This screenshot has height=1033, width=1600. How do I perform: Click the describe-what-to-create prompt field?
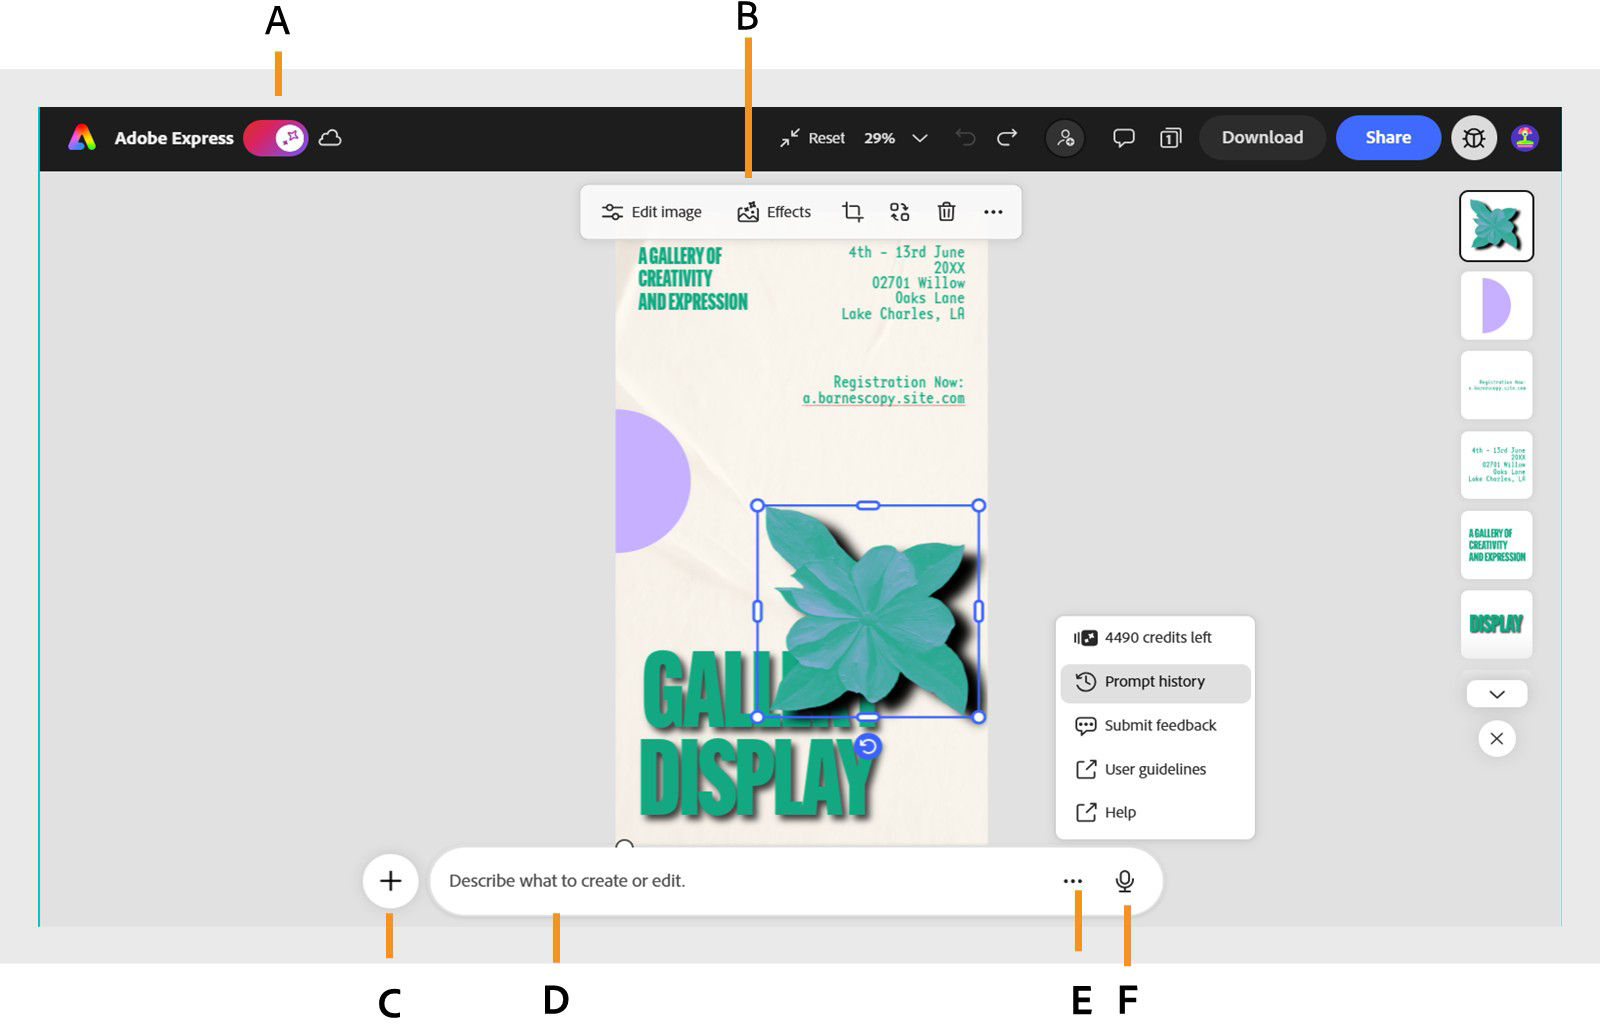point(700,881)
